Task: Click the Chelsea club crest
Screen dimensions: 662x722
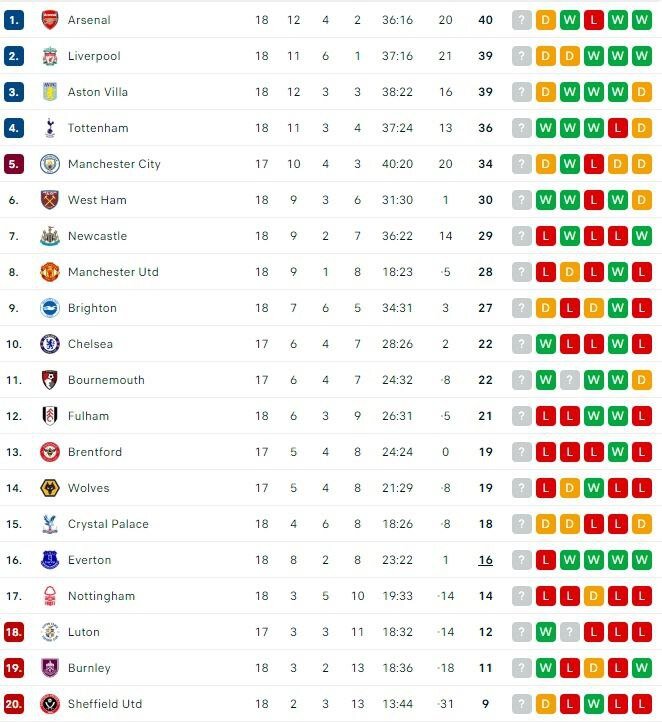Action: click(50, 344)
